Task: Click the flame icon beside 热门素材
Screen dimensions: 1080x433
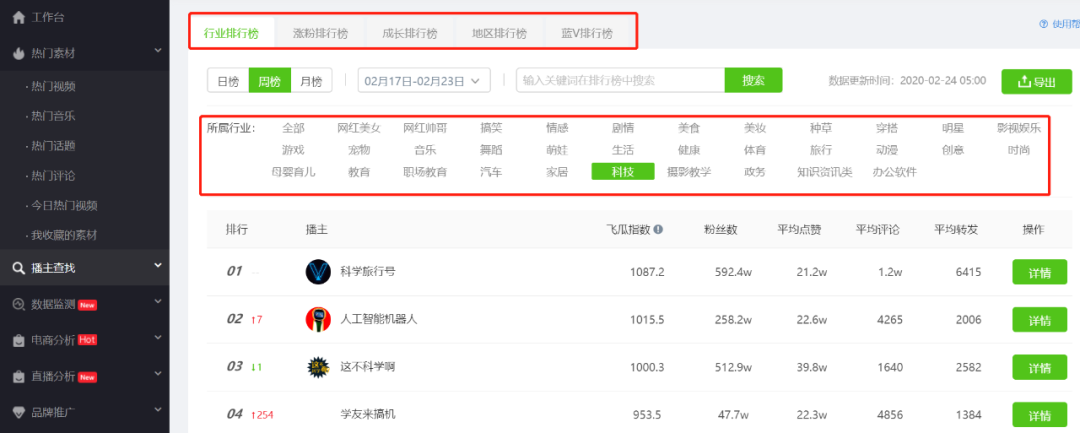Action: (x=19, y=53)
